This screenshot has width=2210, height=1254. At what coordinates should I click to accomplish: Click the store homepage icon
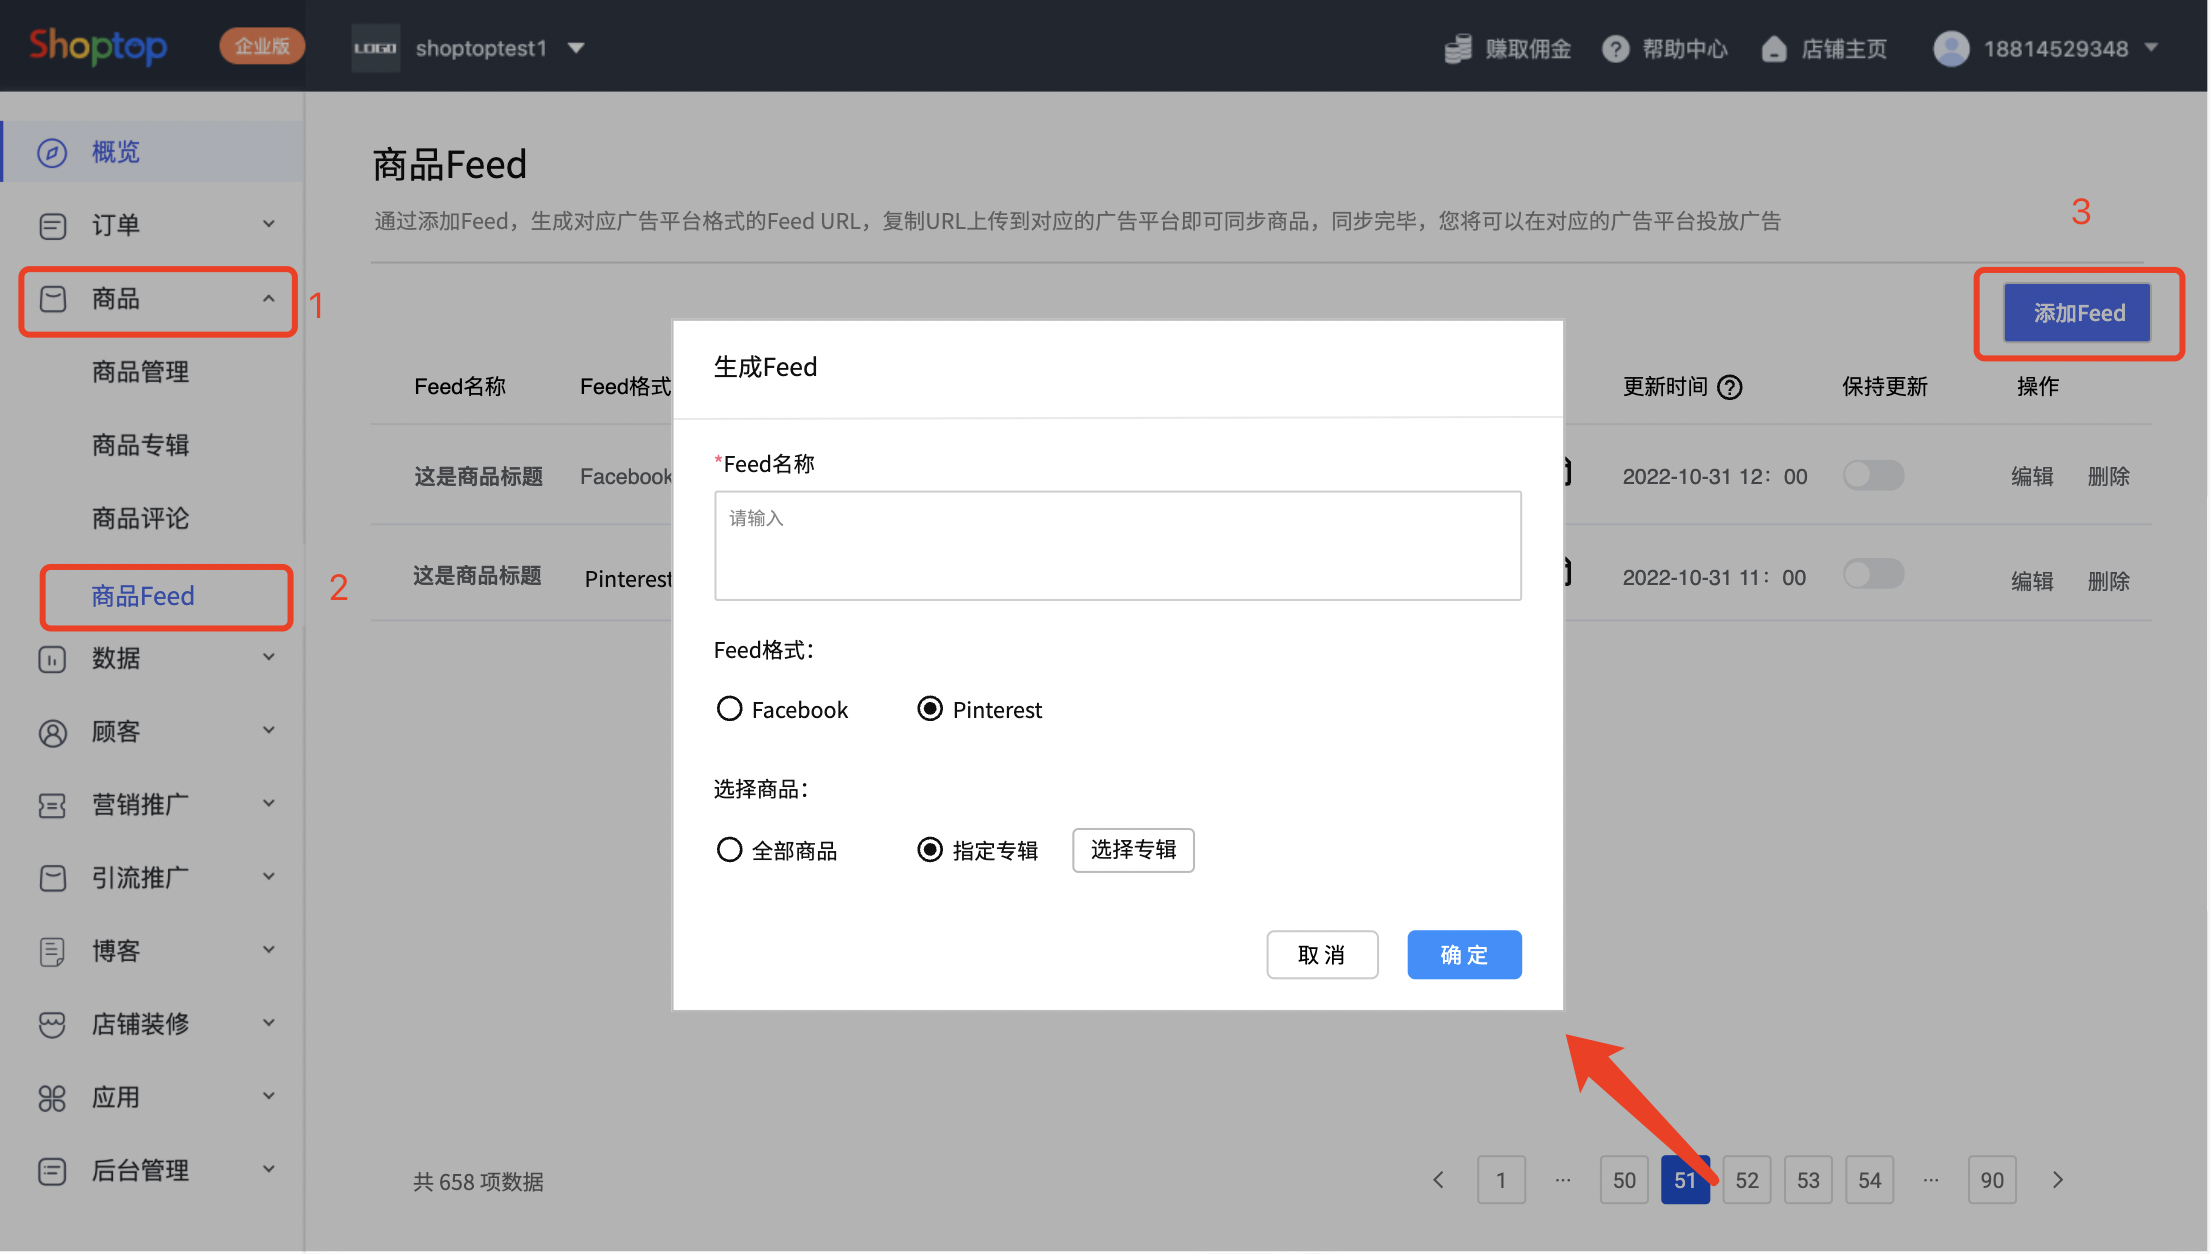1774,48
